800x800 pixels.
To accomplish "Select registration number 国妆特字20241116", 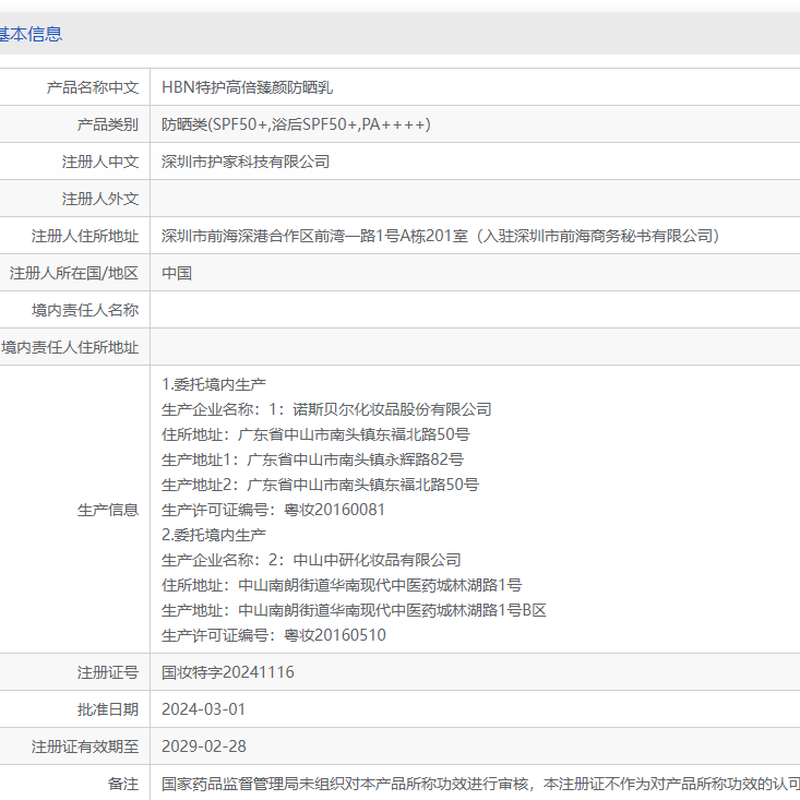I will pyautogui.click(x=228, y=672).
